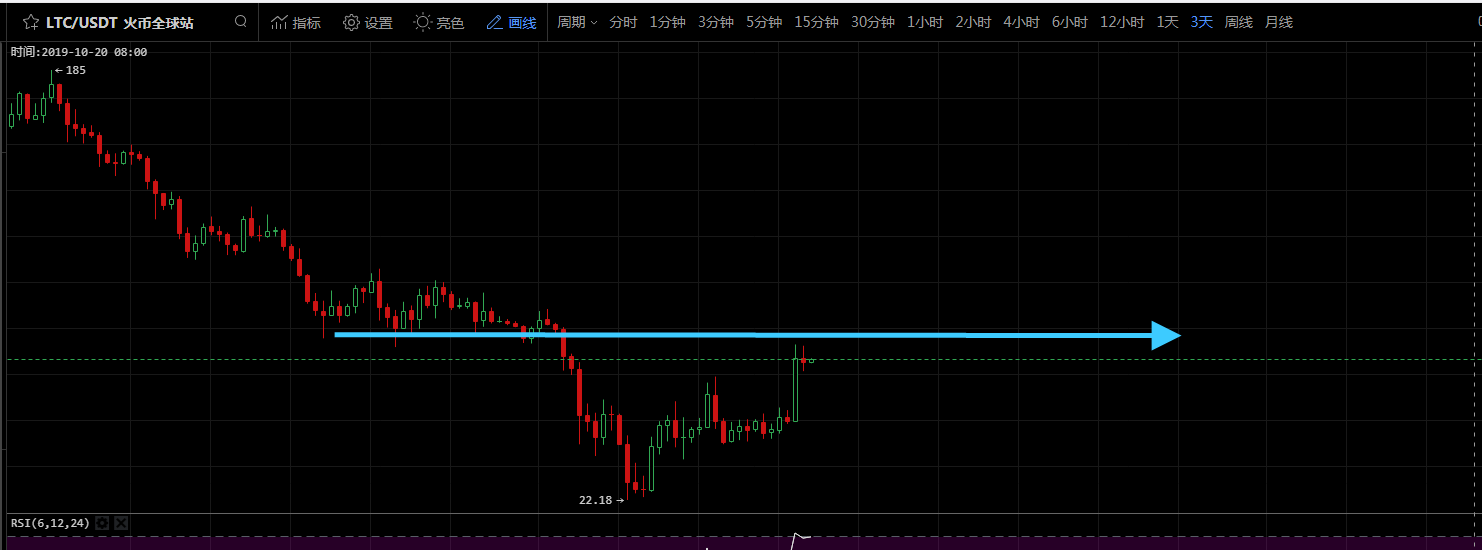Image resolution: width=1482 pixels, height=550 pixels.
Task: Click the LTC/USDT 火币全球站 pair title
Action: coord(120,22)
